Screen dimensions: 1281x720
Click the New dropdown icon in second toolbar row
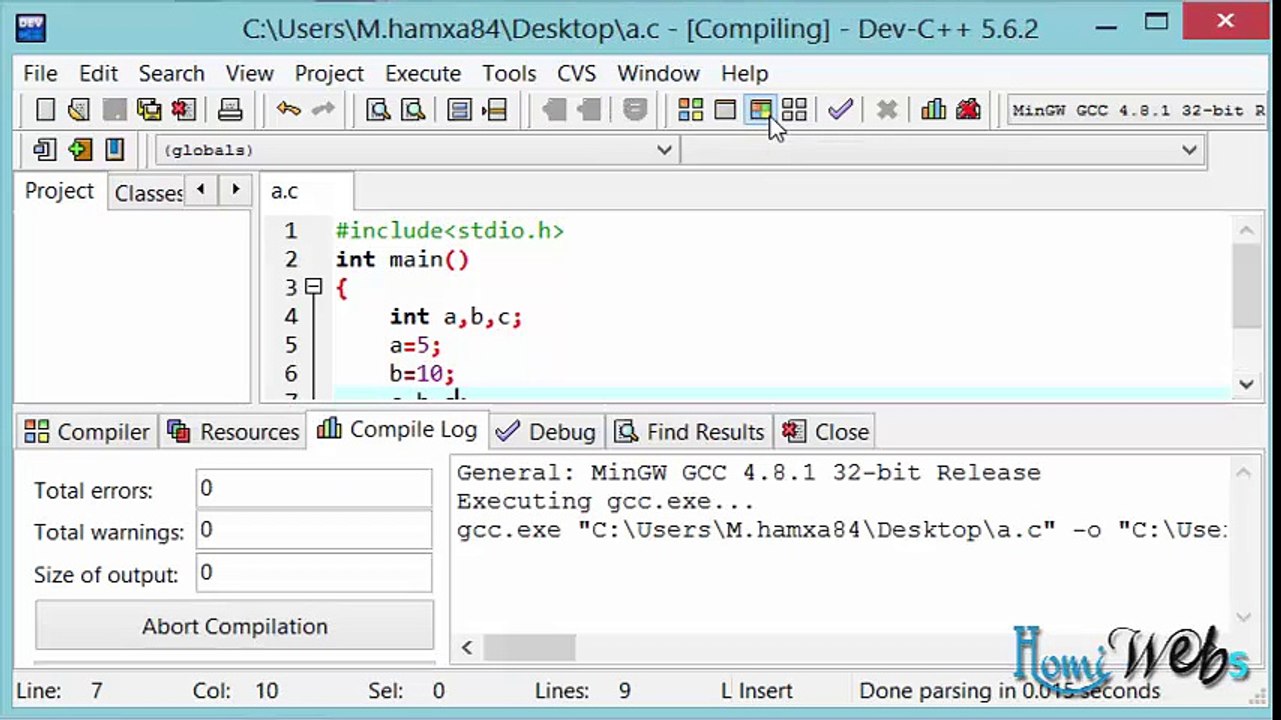[45, 150]
